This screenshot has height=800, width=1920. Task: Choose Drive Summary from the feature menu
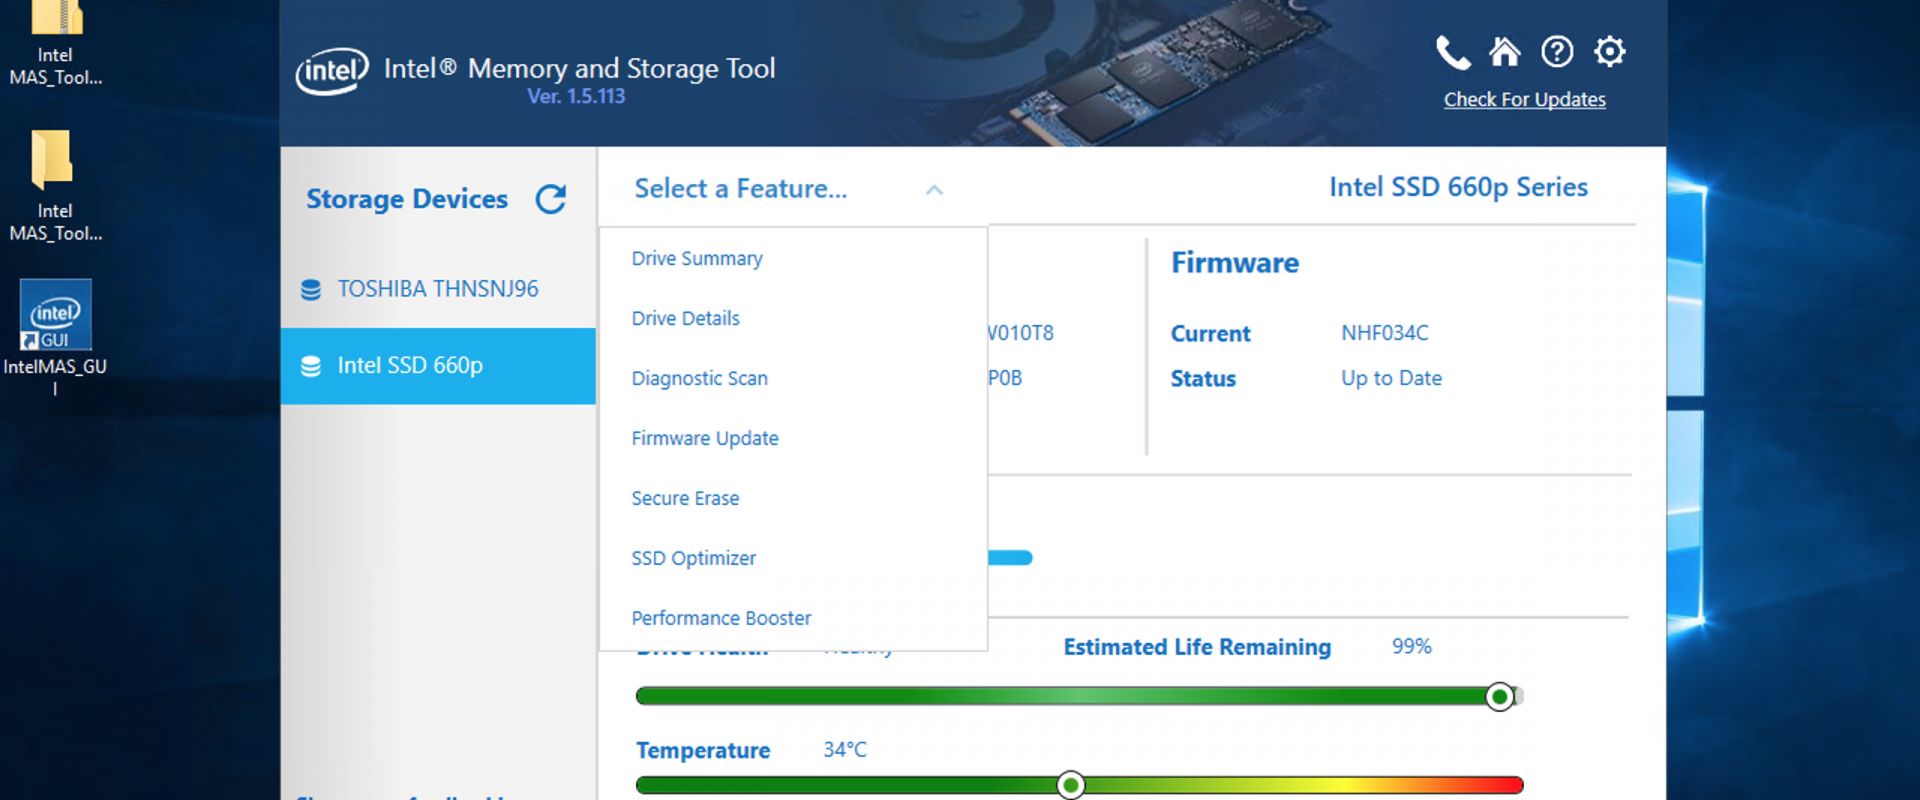pyautogui.click(x=697, y=258)
